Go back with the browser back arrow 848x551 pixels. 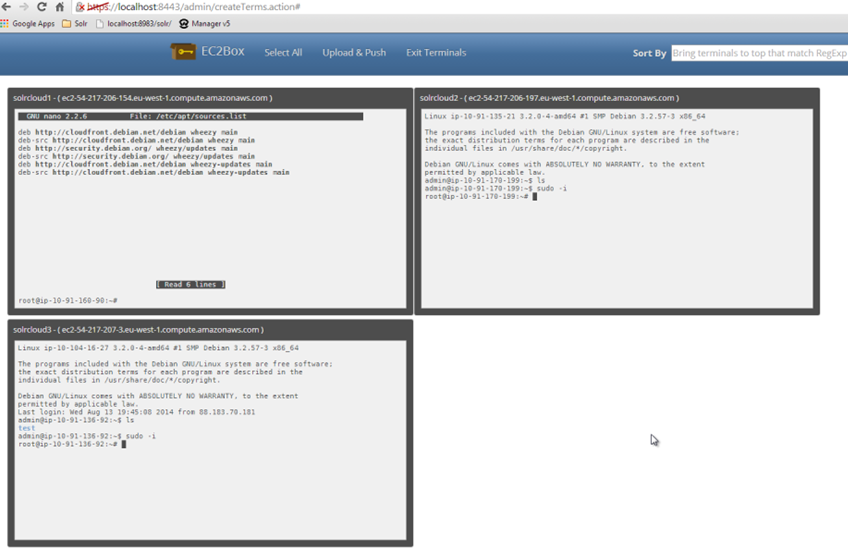pyautogui.click(x=6, y=7)
